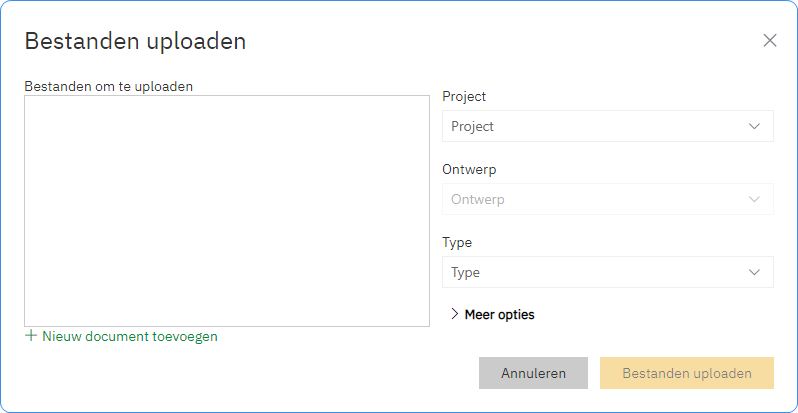Viewport: 798px width, 413px height.
Task: Click the Project field label
Action: pos(464,97)
